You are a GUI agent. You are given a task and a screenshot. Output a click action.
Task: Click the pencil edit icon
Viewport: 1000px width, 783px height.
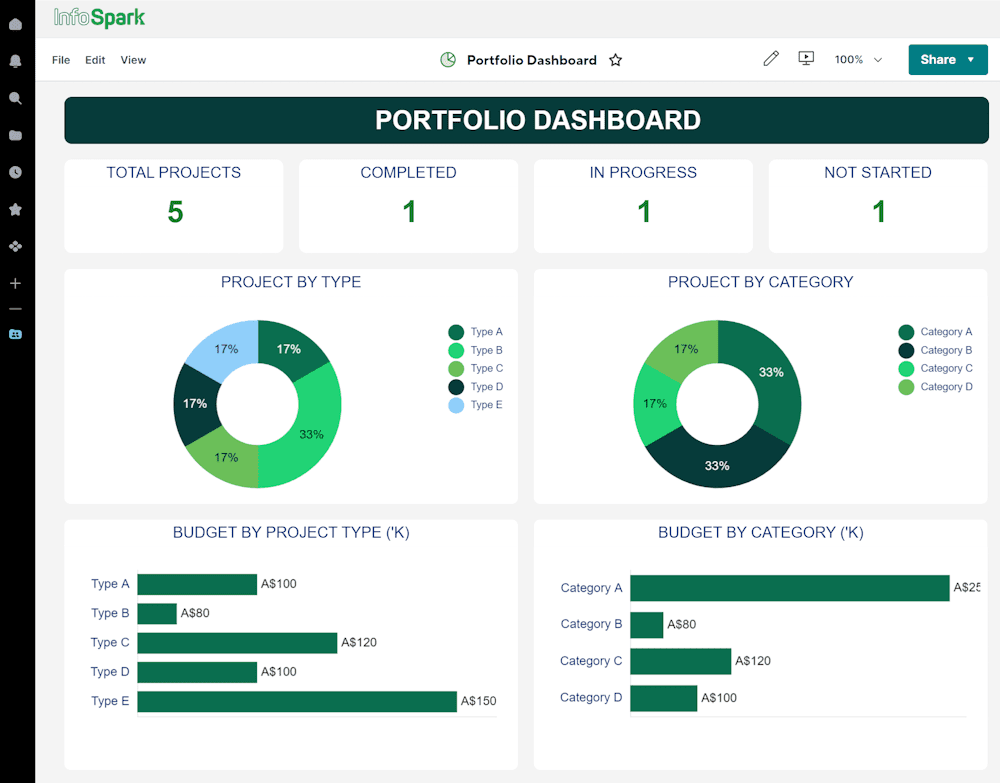point(770,59)
